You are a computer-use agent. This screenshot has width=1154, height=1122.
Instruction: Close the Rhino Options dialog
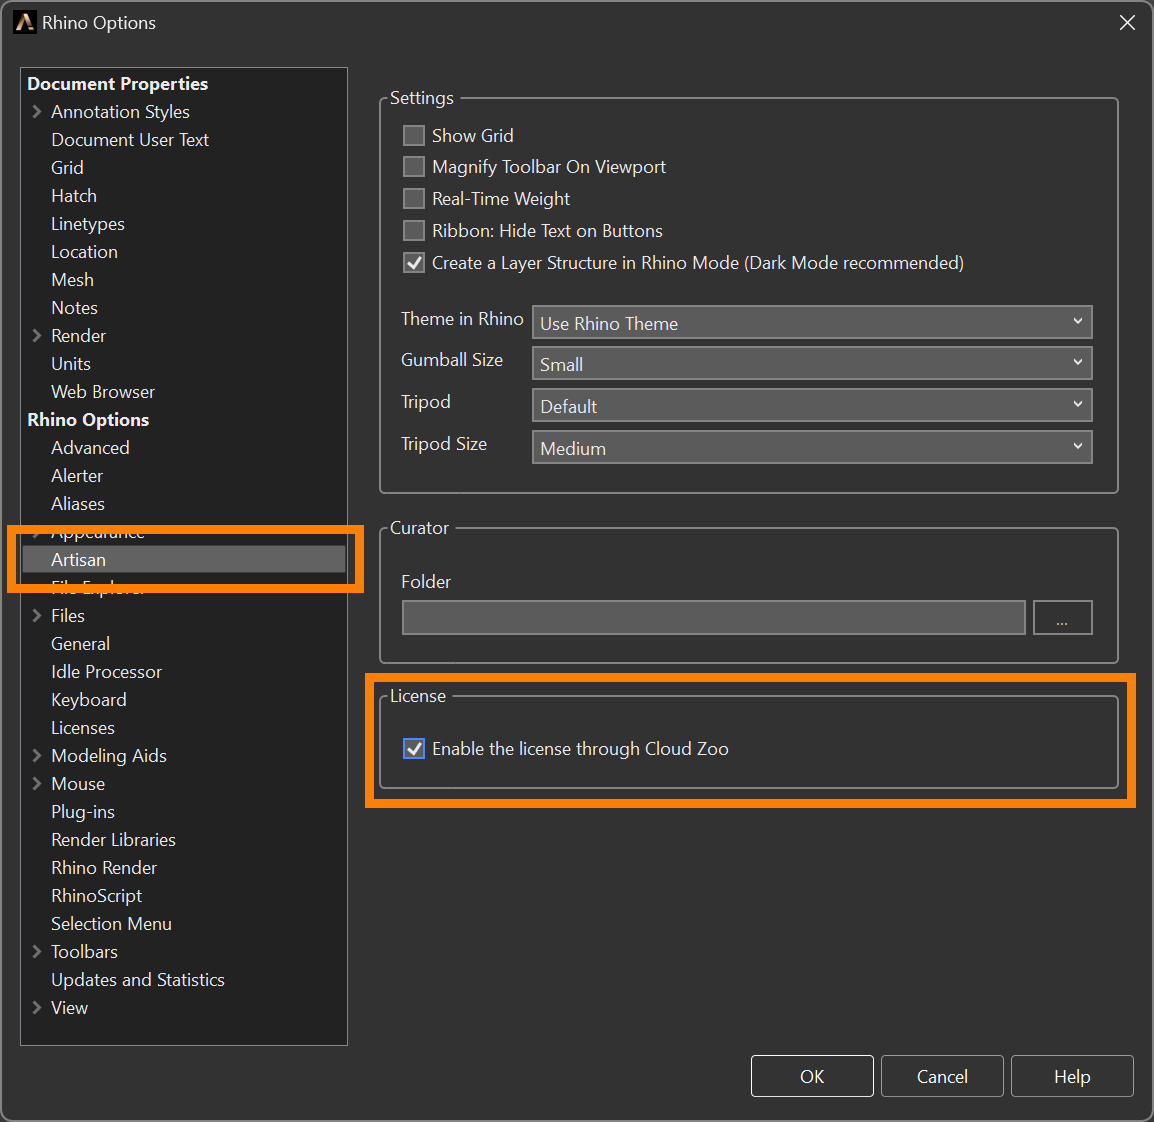click(x=1127, y=22)
